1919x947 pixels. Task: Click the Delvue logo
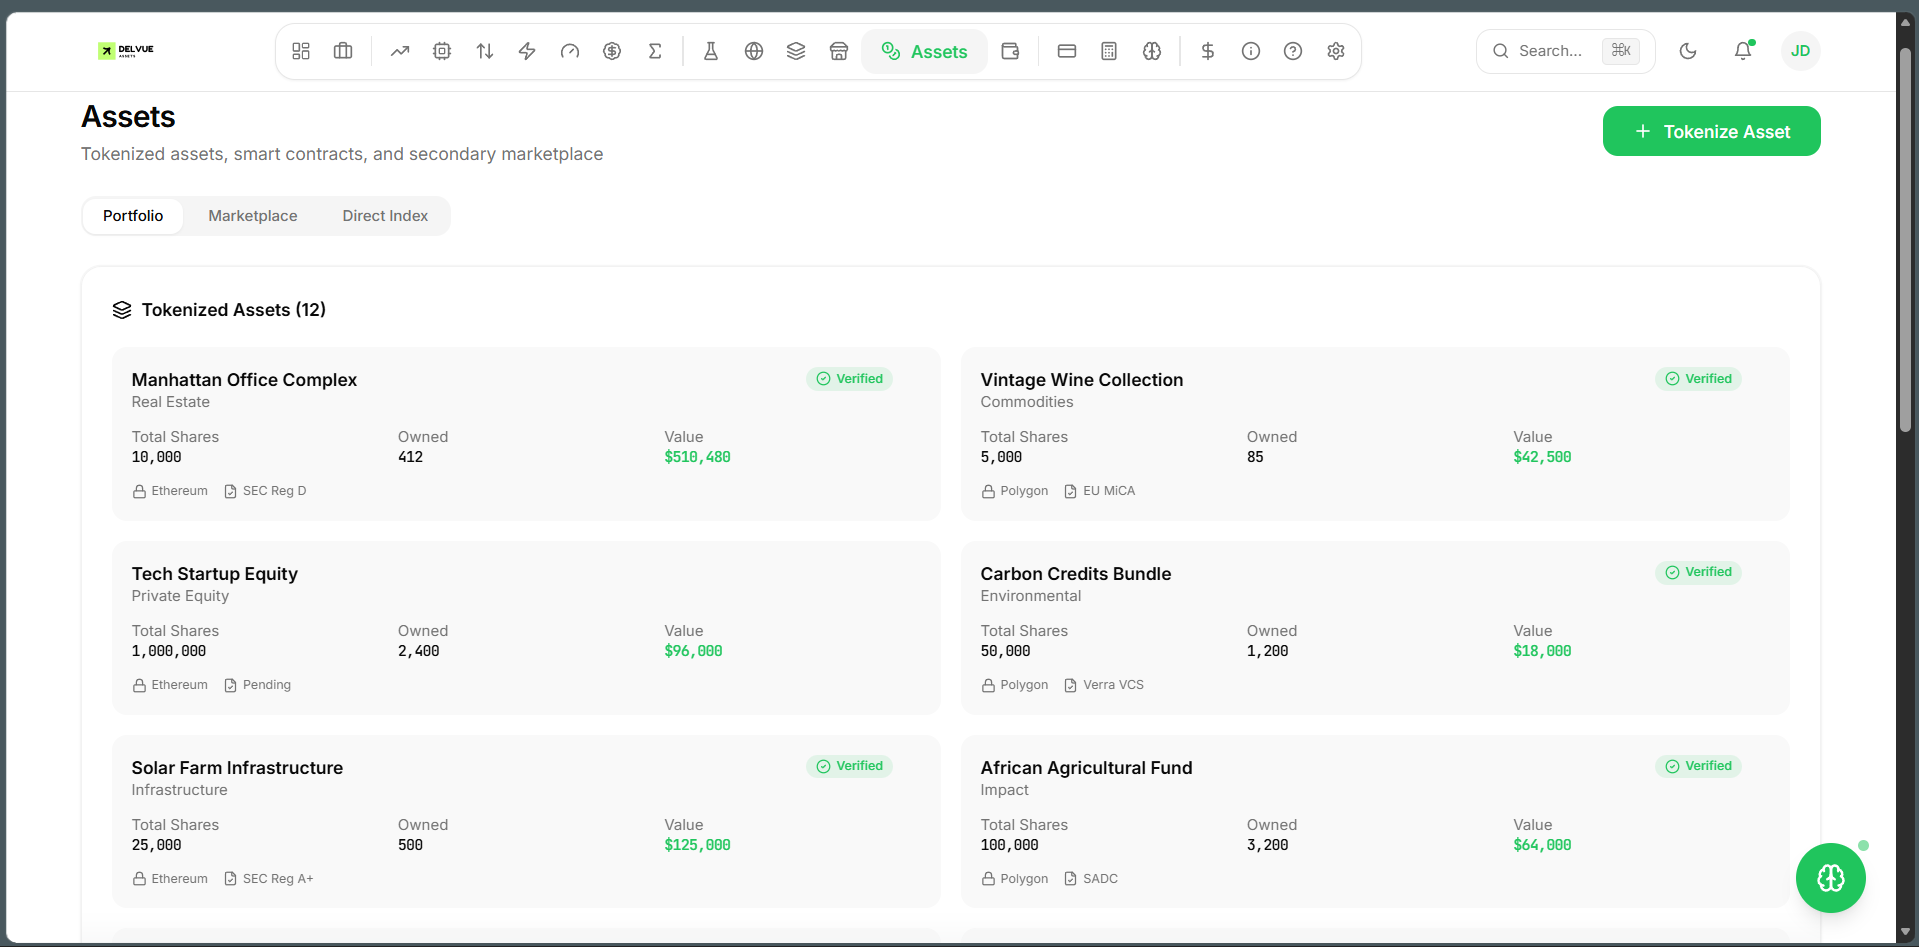tap(126, 50)
